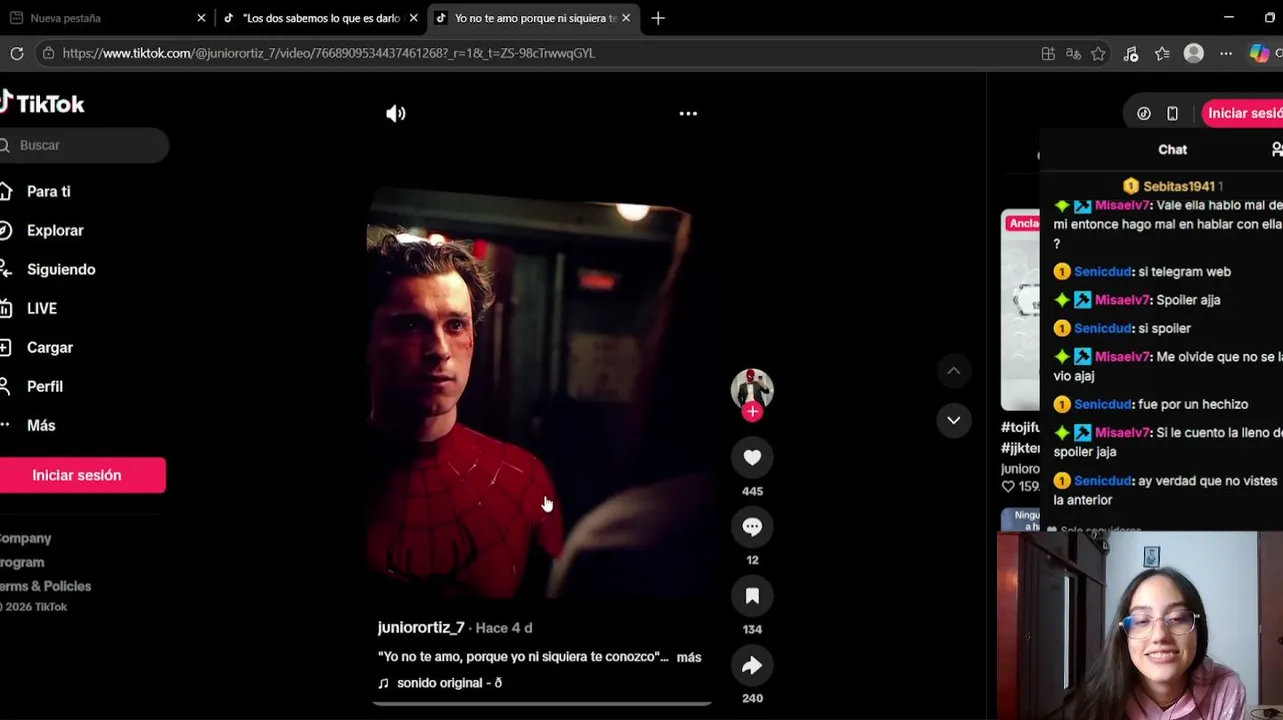The width and height of the screenshot is (1283, 720).
Task: Launch the Copilot icon
Action: (1259, 54)
